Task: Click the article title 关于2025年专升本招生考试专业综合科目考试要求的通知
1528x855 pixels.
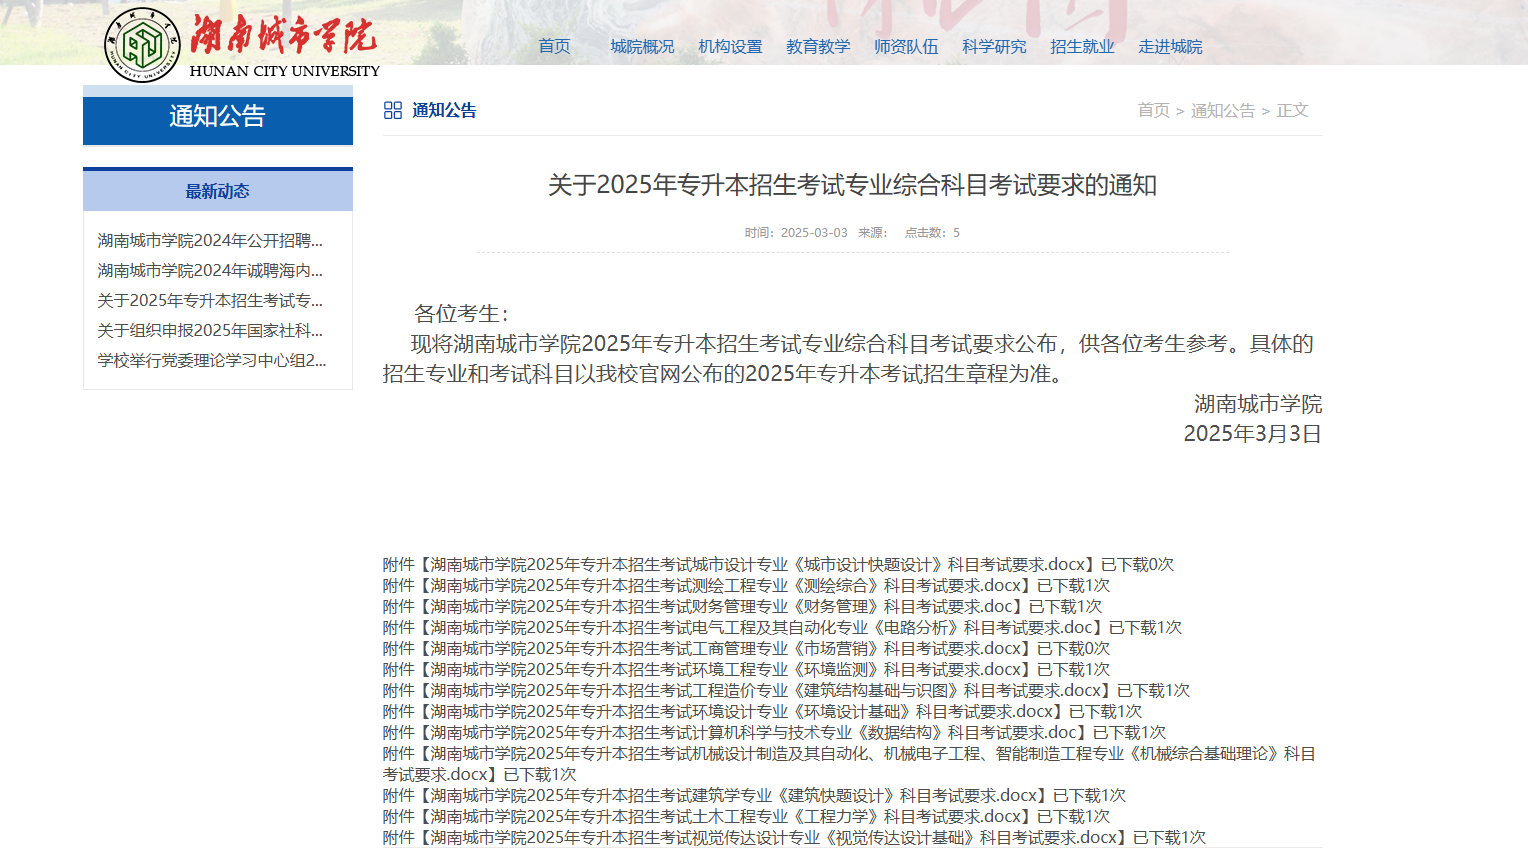Action: click(x=852, y=185)
